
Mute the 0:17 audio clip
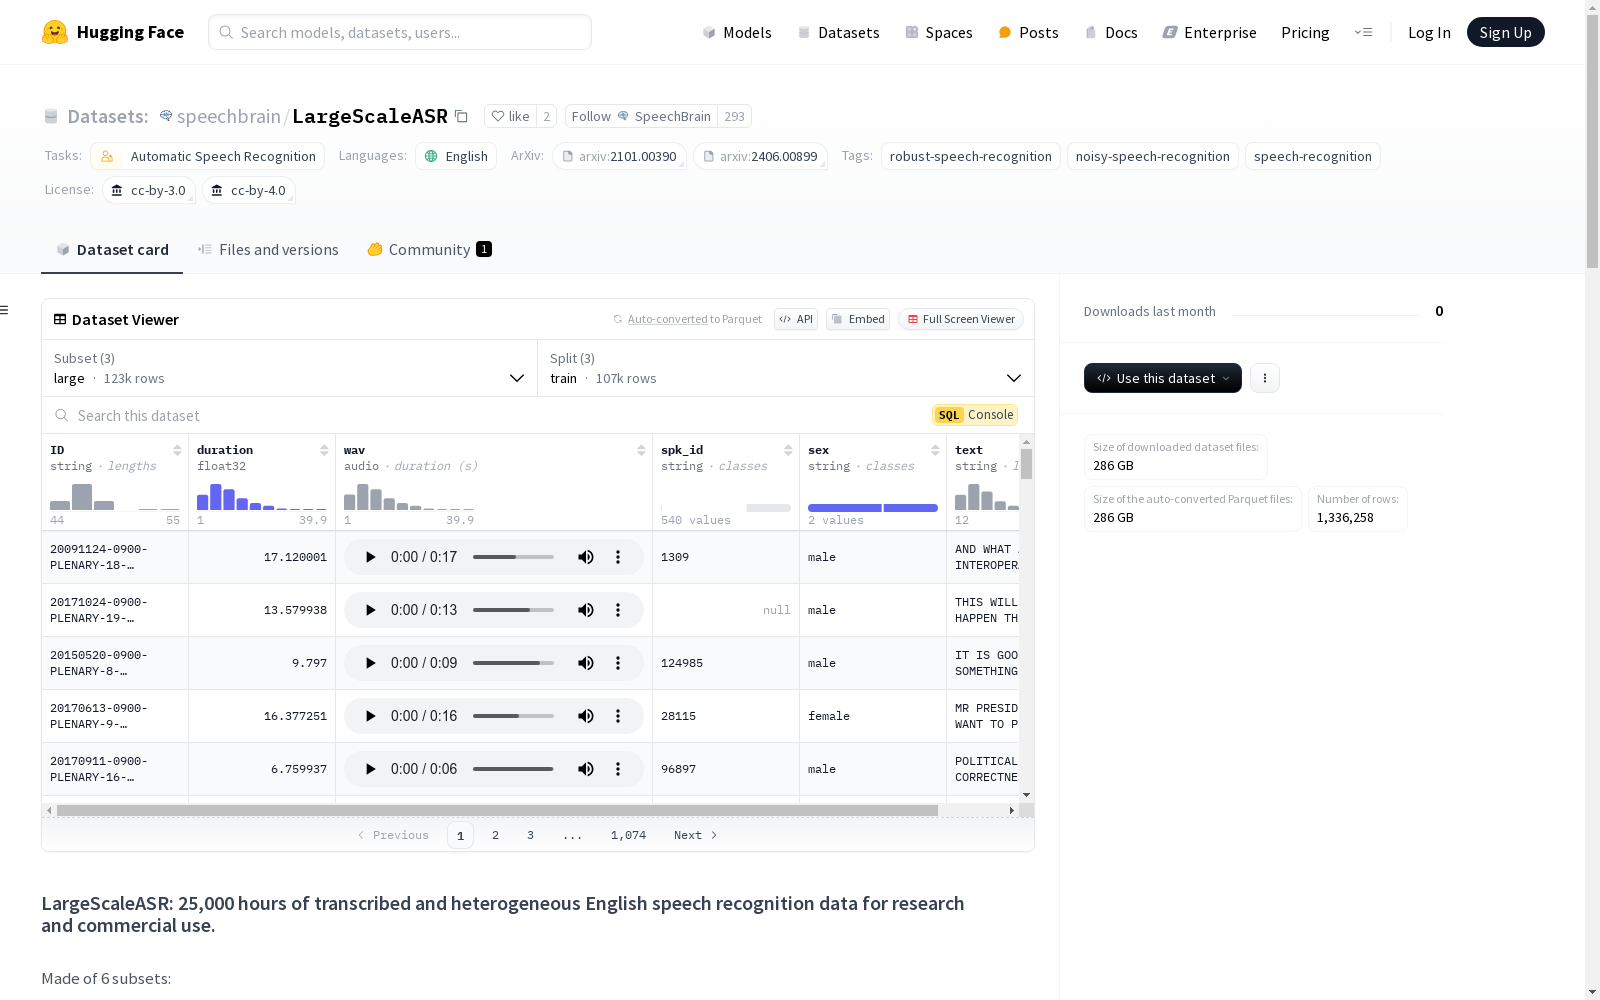(586, 557)
